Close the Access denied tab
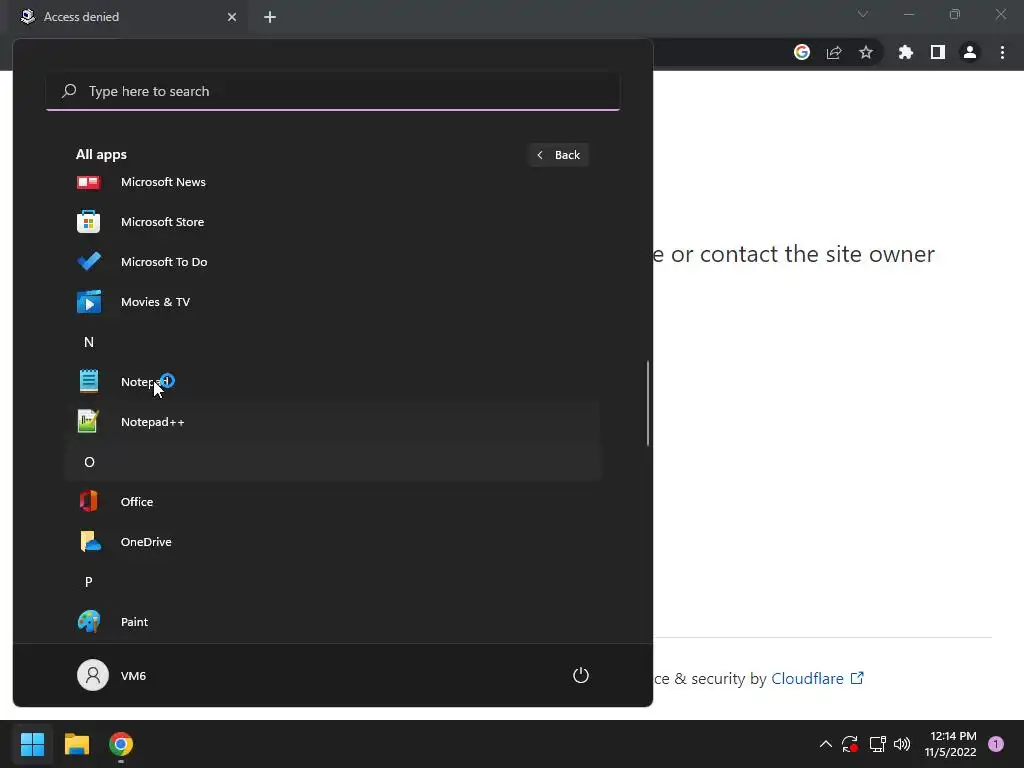Image resolution: width=1024 pixels, height=768 pixels. (232, 17)
